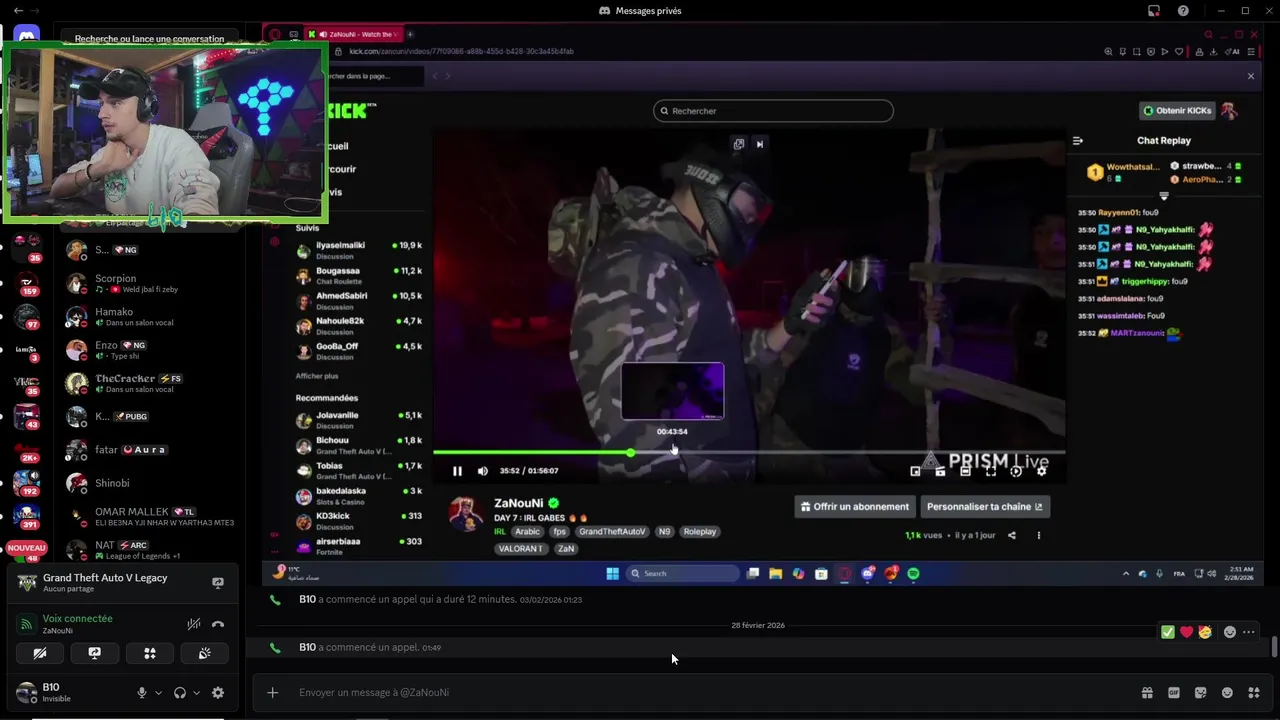Open Scorpion direct message
The width and height of the screenshot is (1280, 720).
coord(150,283)
